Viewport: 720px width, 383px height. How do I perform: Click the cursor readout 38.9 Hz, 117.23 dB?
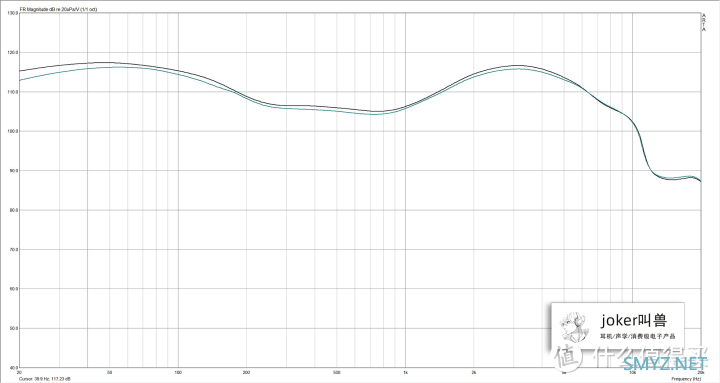coord(45,379)
